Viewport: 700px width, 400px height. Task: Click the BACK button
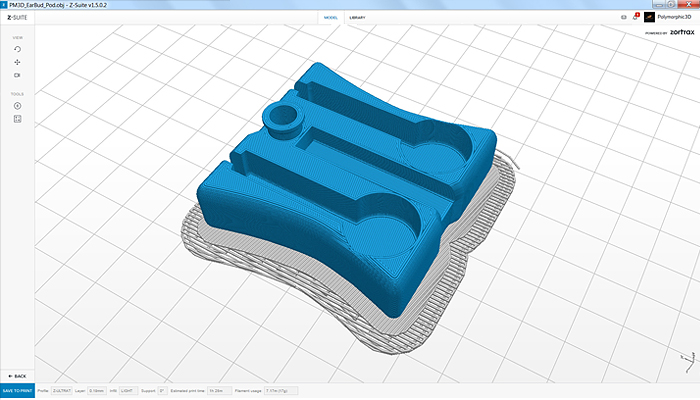point(17,376)
